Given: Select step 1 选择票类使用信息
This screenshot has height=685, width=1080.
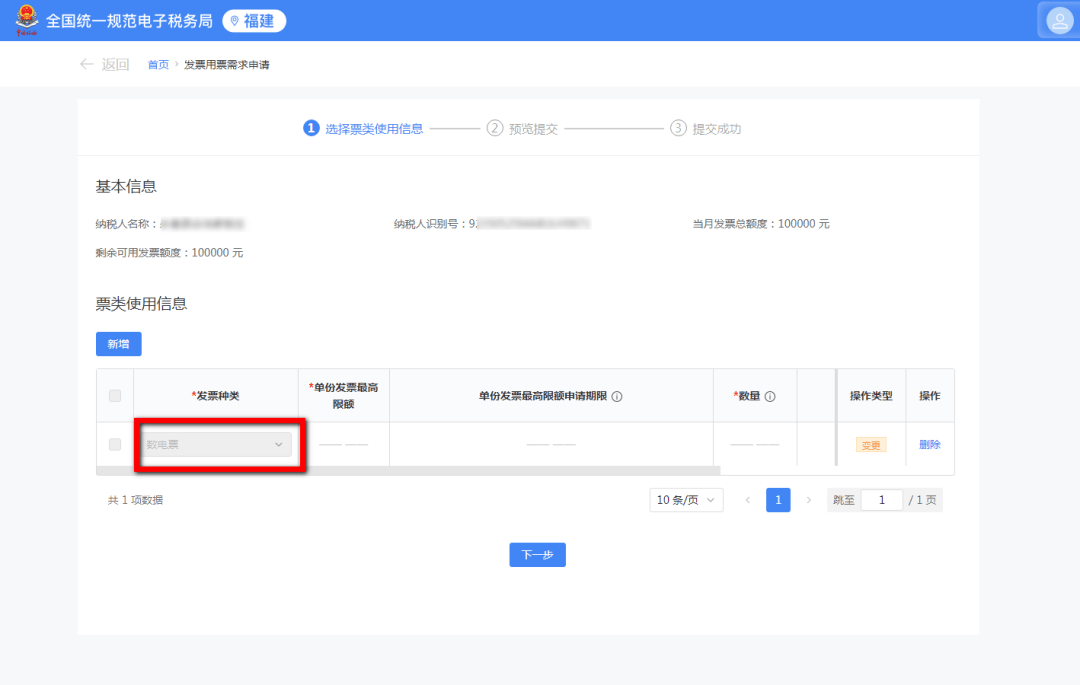Looking at the screenshot, I should point(363,128).
